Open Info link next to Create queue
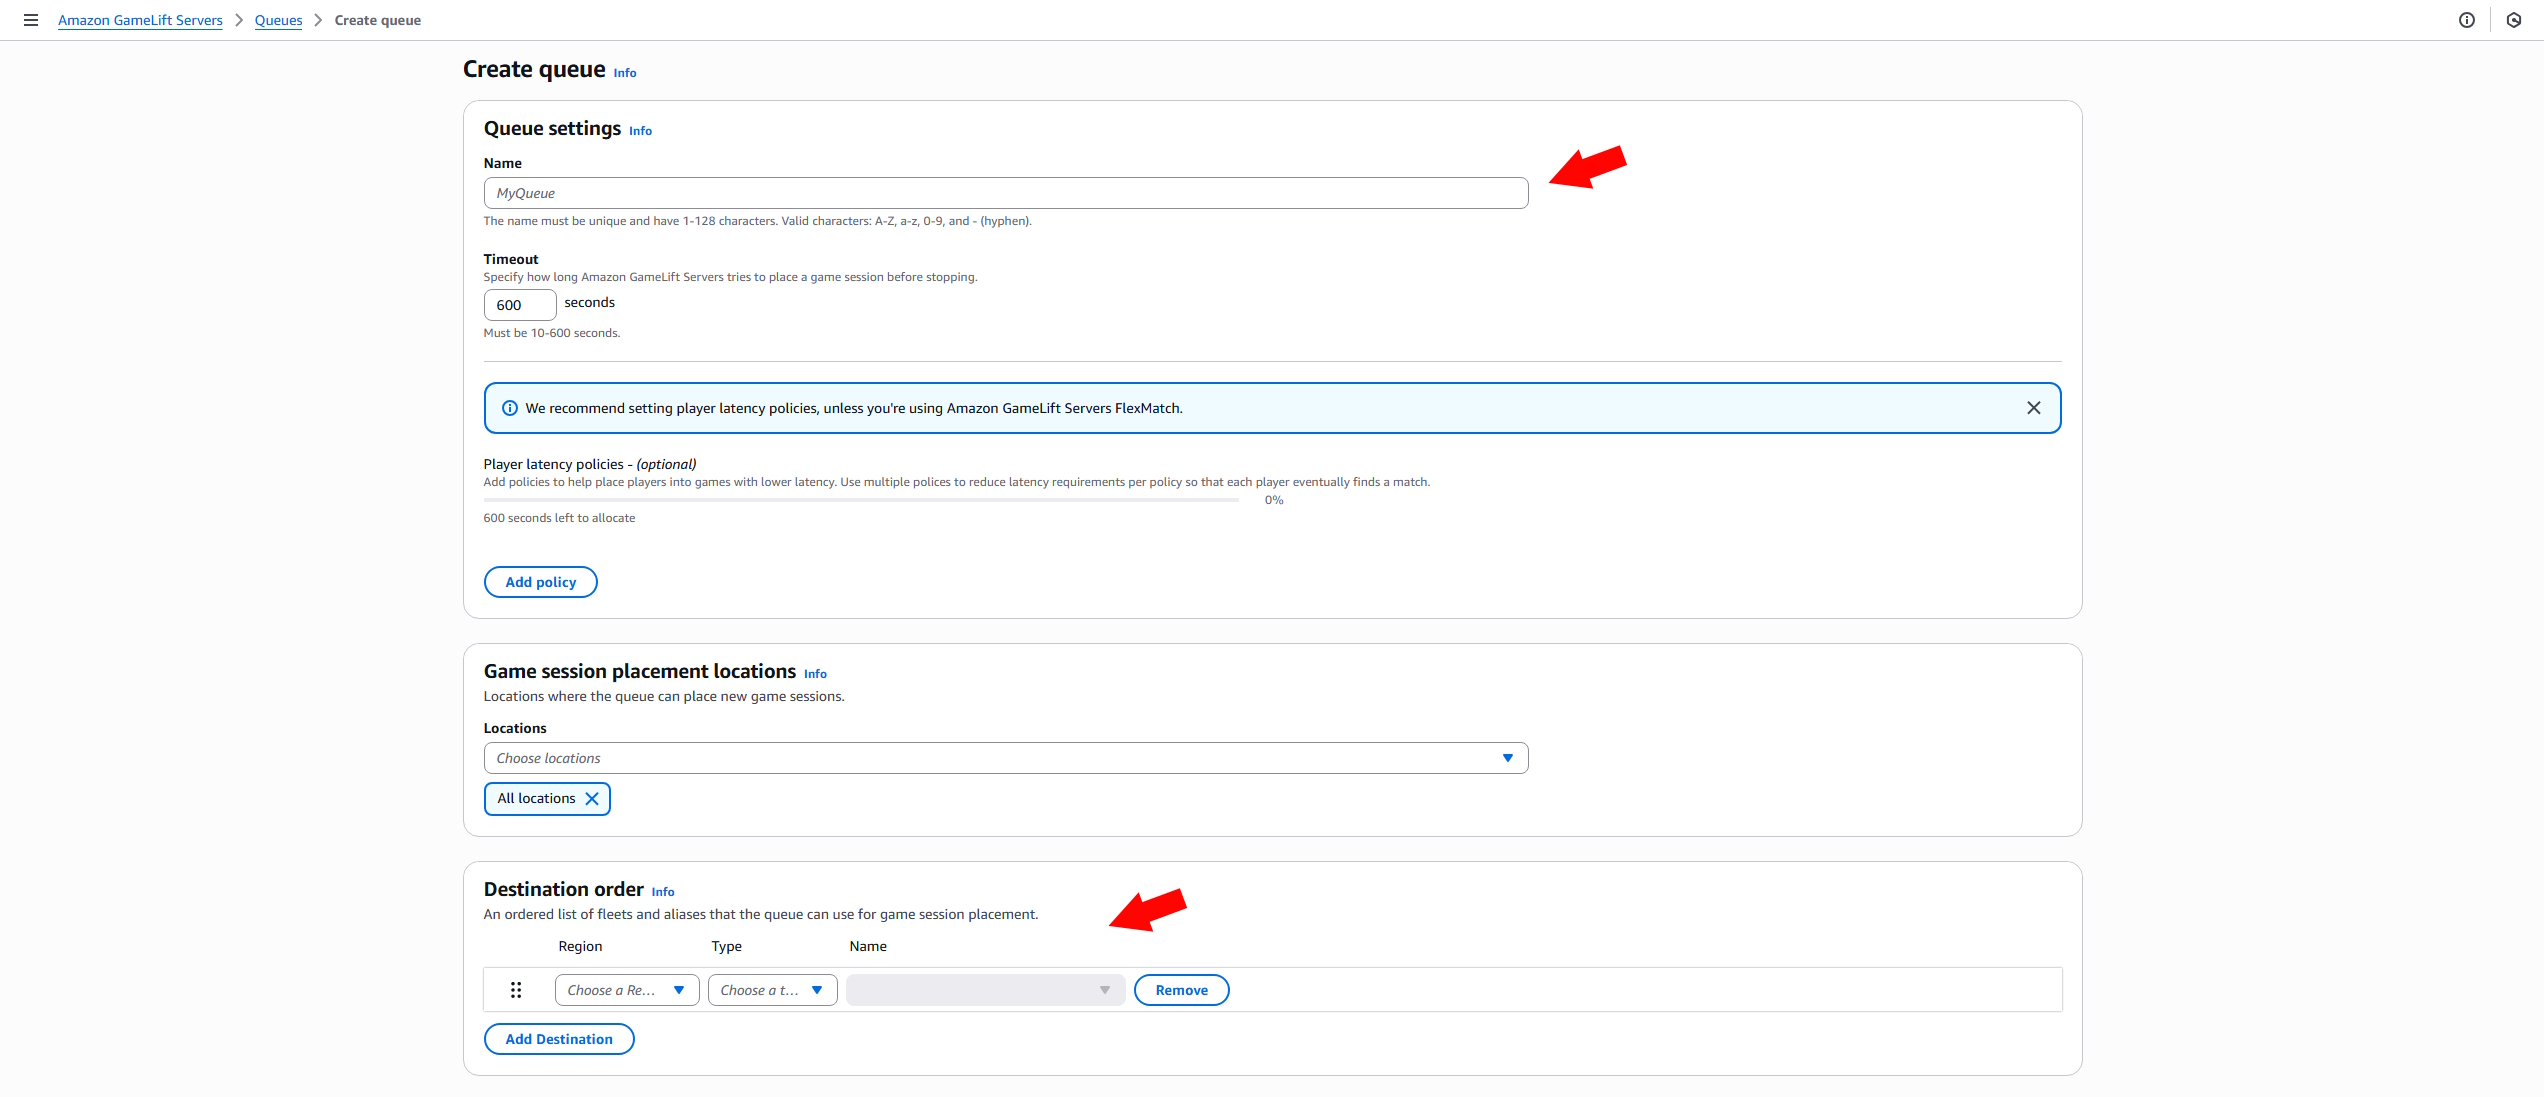2544x1097 pixels. (625, 73)
